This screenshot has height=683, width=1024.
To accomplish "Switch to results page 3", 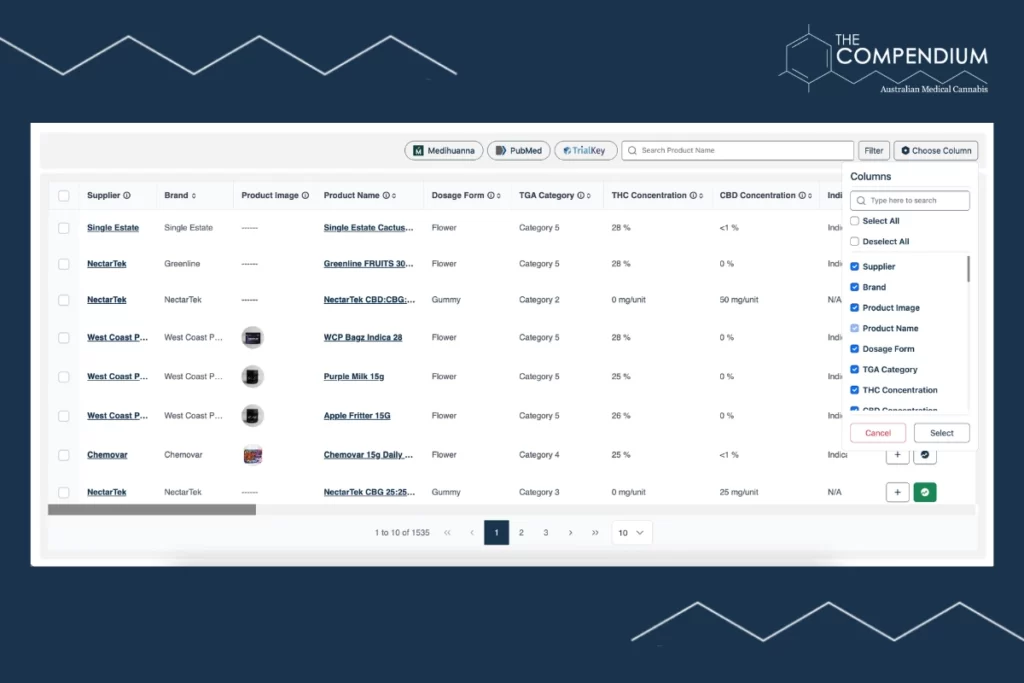I will (545, 533).
